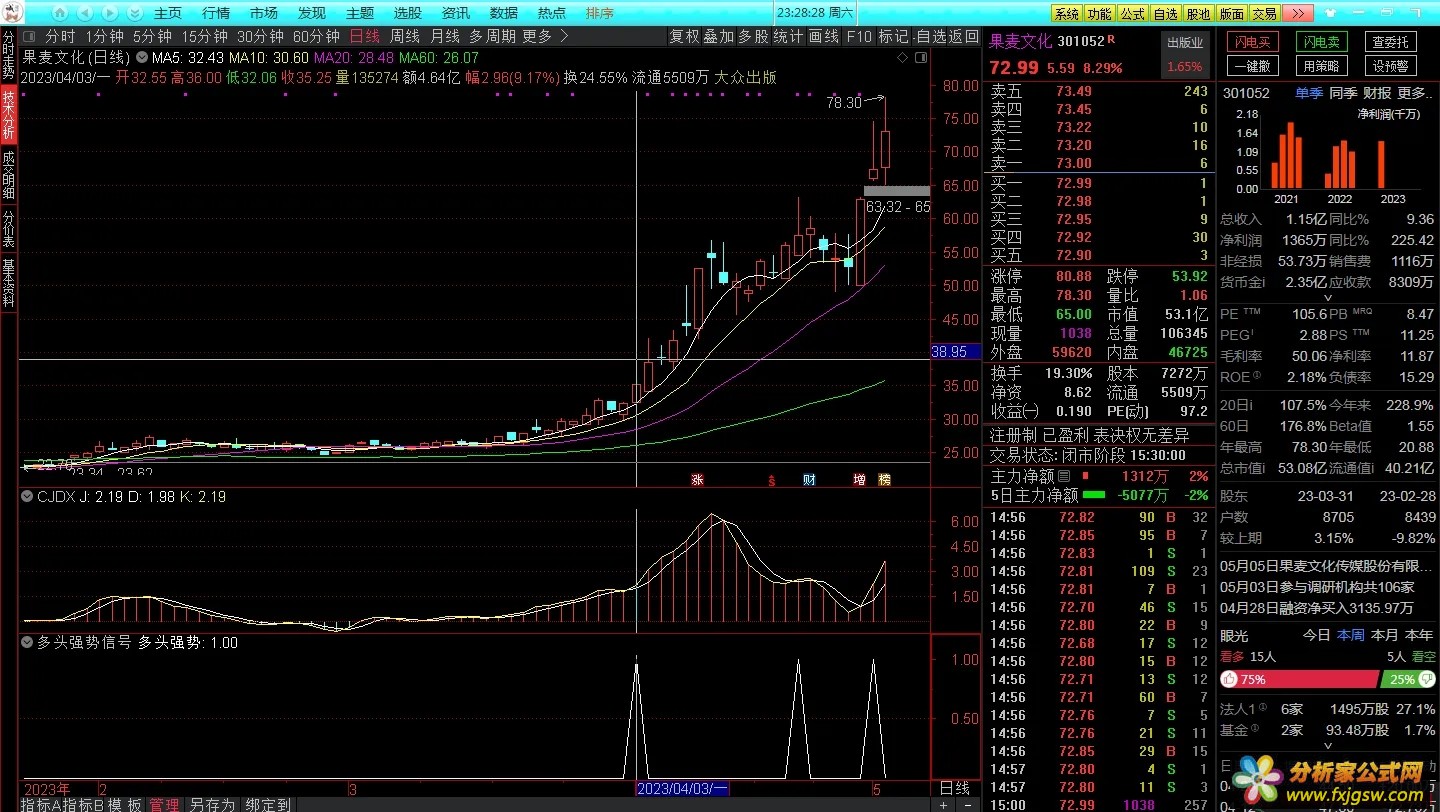Screen dimensions: 1440x812
Task: Click the diamond icon above price axis
Action: tap(903, 58)
